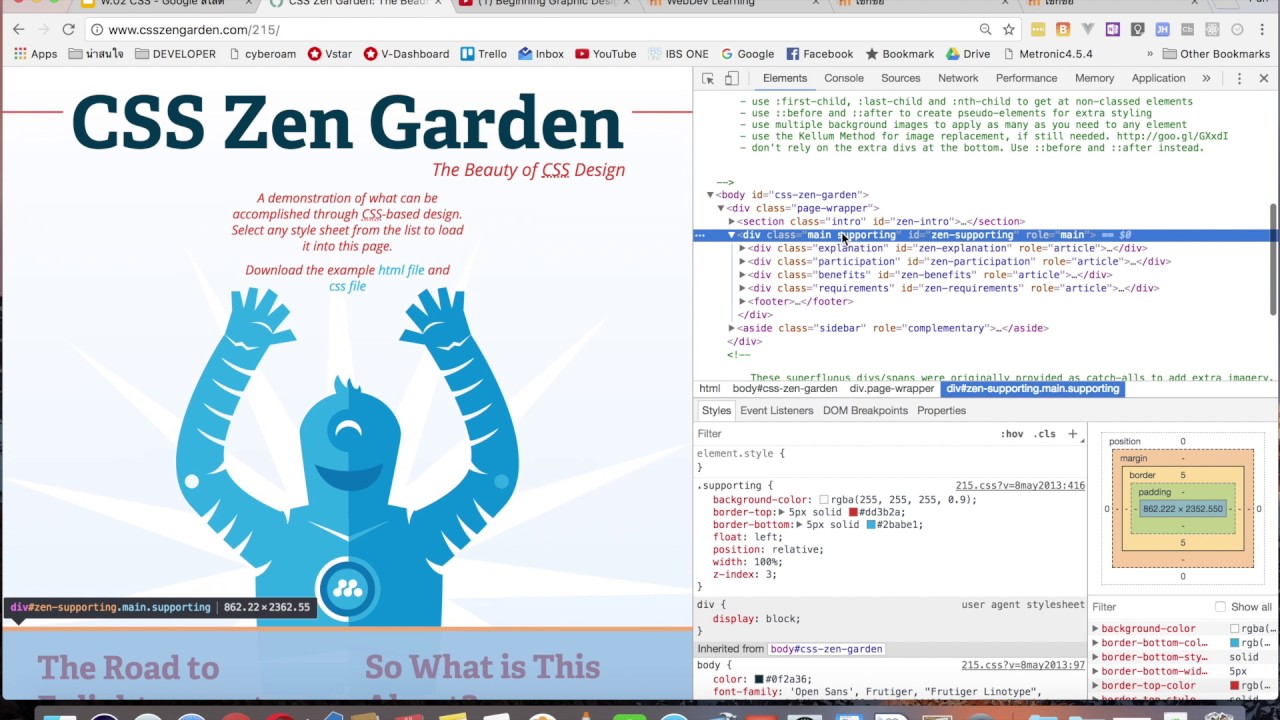Select div.page-wrapper in the breadcrumb

click(892, 389)
